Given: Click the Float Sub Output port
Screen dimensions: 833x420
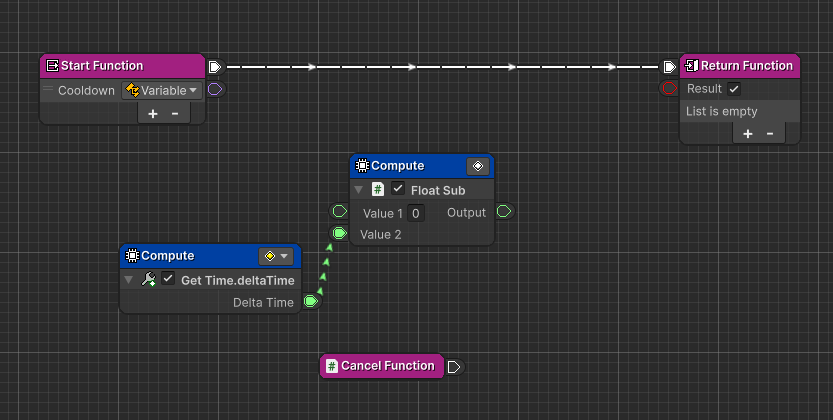Looking at the screenshot, I should point(504,212).
